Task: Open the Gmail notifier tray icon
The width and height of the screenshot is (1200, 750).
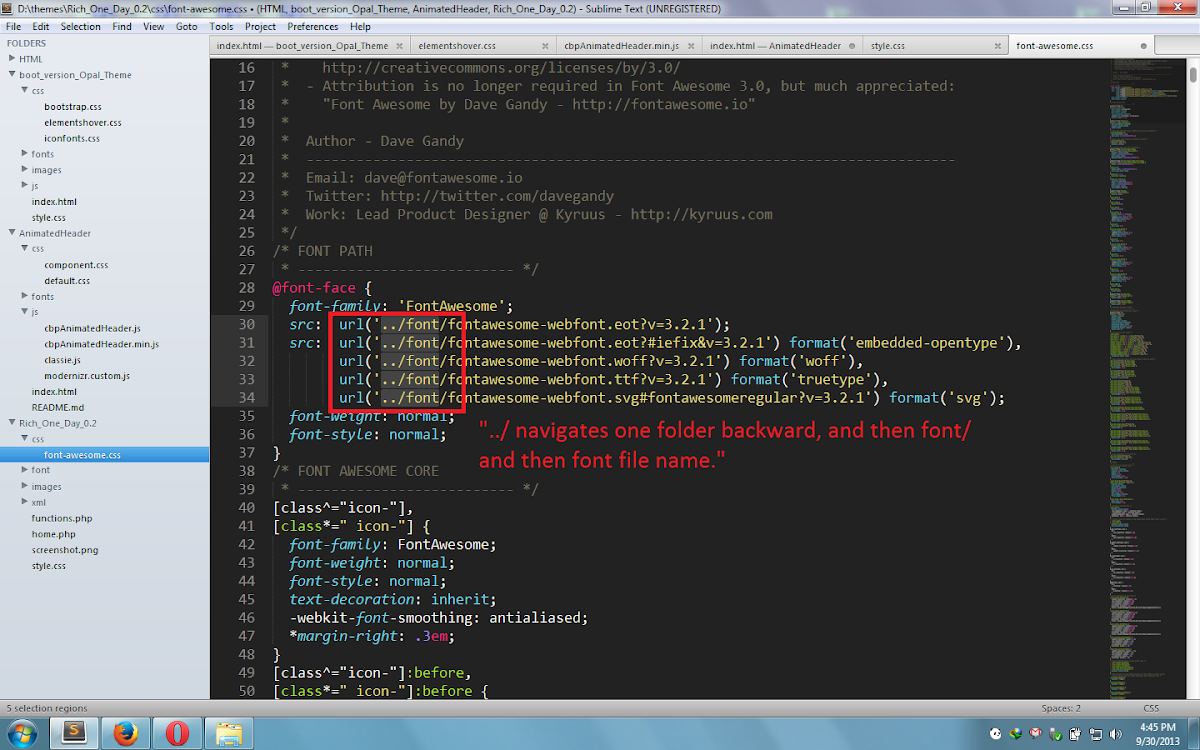Action: (1036, 733)
